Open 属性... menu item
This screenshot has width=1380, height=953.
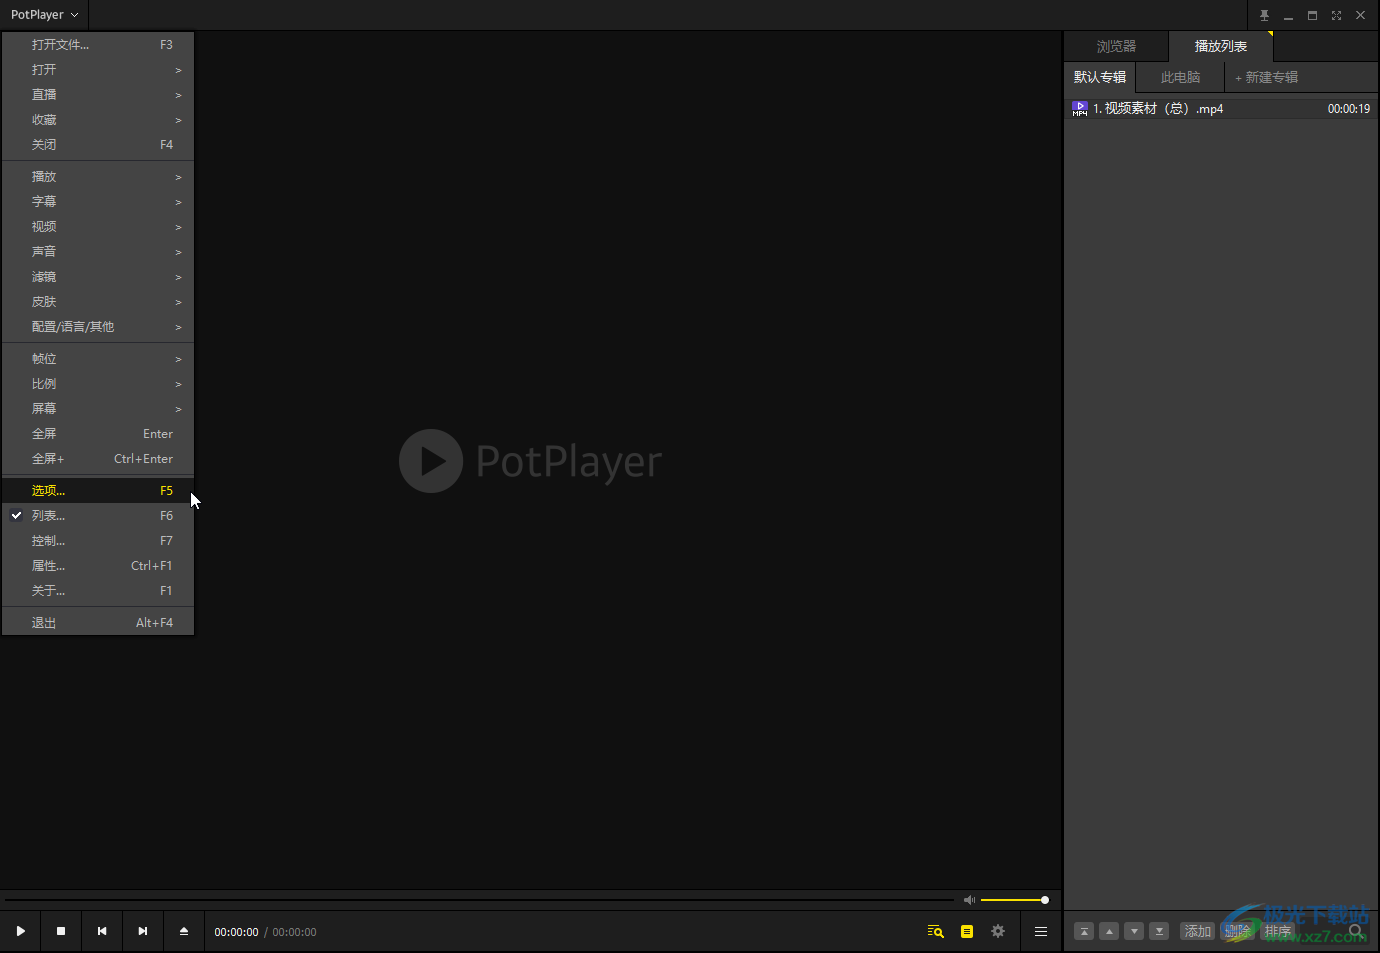(x=98, y=566)
